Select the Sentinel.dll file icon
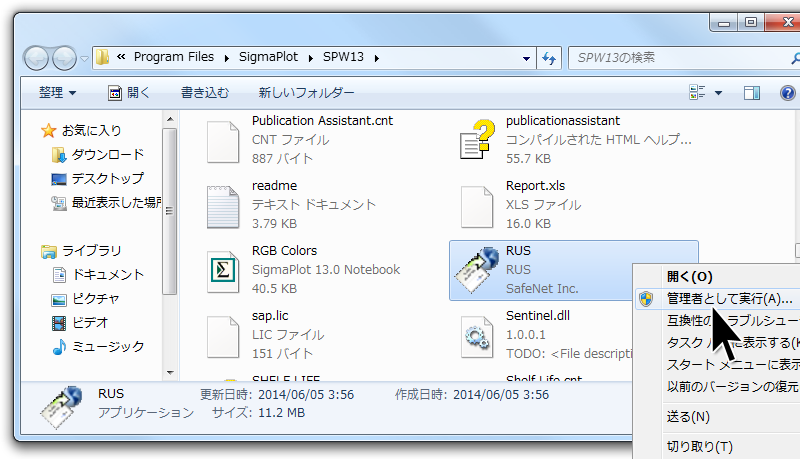The image size is (800, 459). [477, 337]
